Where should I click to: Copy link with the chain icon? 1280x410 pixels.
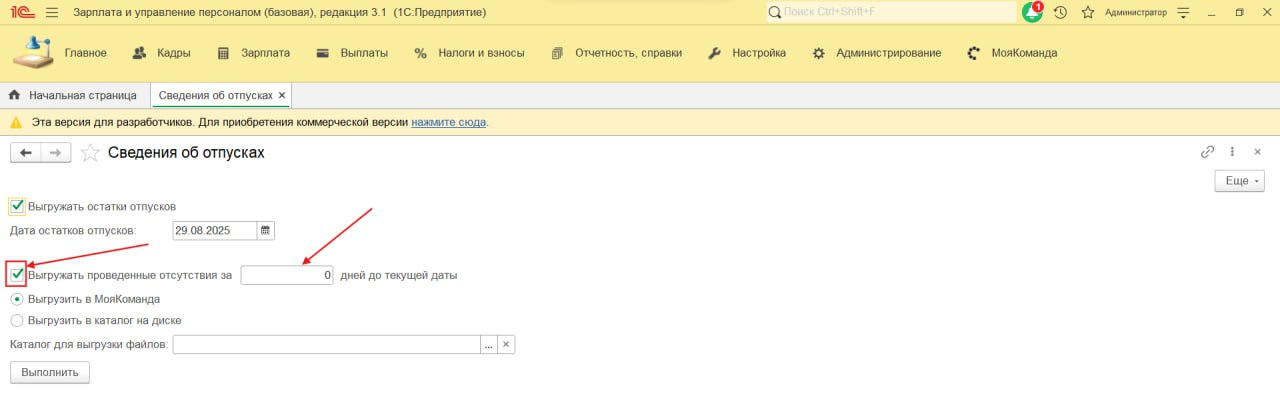(1207, 152)
